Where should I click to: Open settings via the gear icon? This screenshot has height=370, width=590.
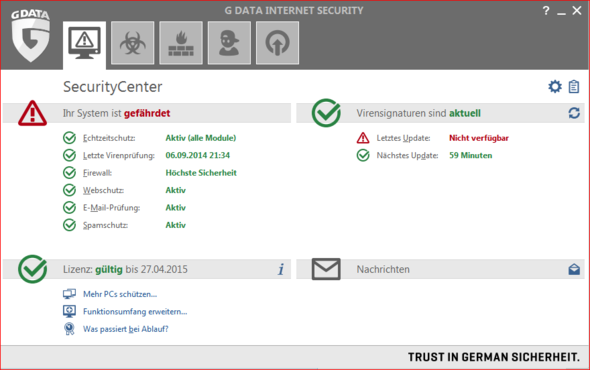tap(555, 87)
